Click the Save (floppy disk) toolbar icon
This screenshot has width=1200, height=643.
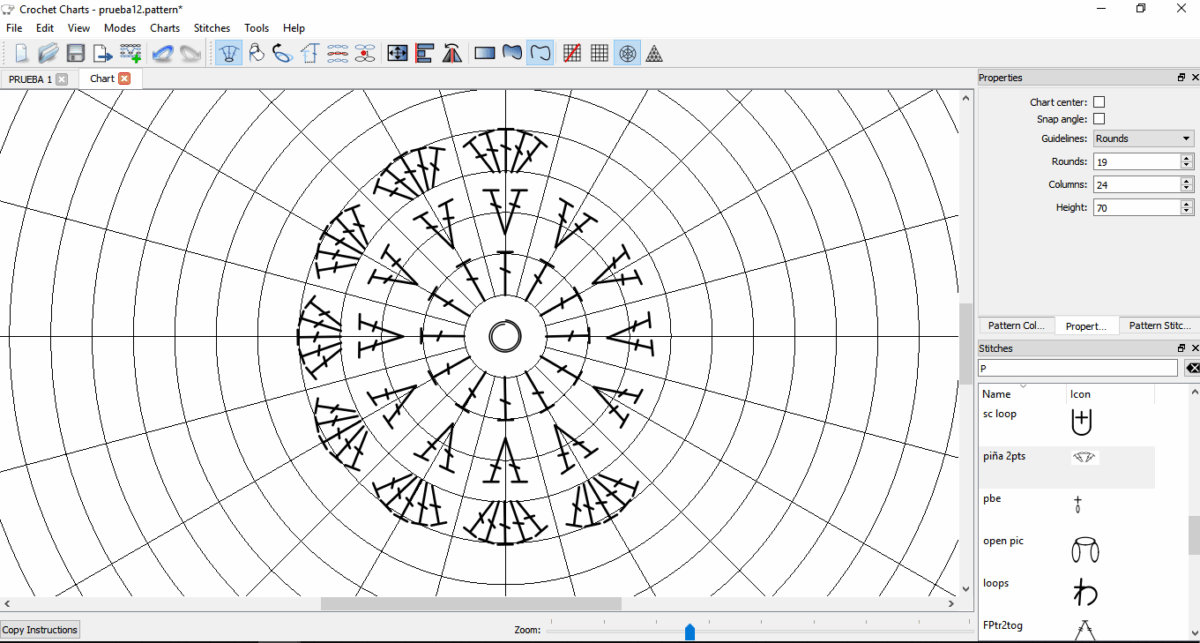click(75, 53)
